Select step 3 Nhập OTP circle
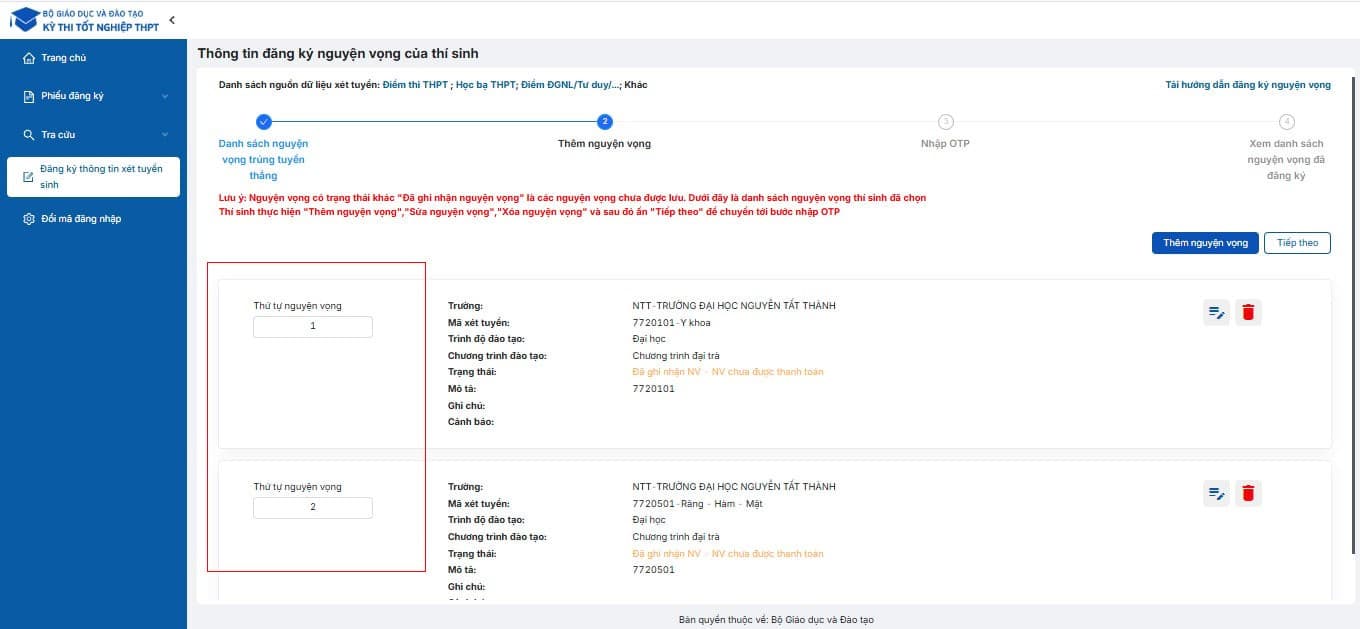Screen dimensions: 1360x629 point(945,122)
